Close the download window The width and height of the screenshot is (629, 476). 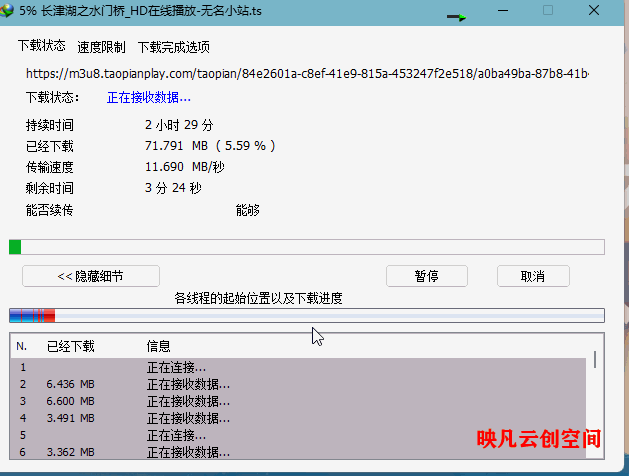click(x=594, y=10)
